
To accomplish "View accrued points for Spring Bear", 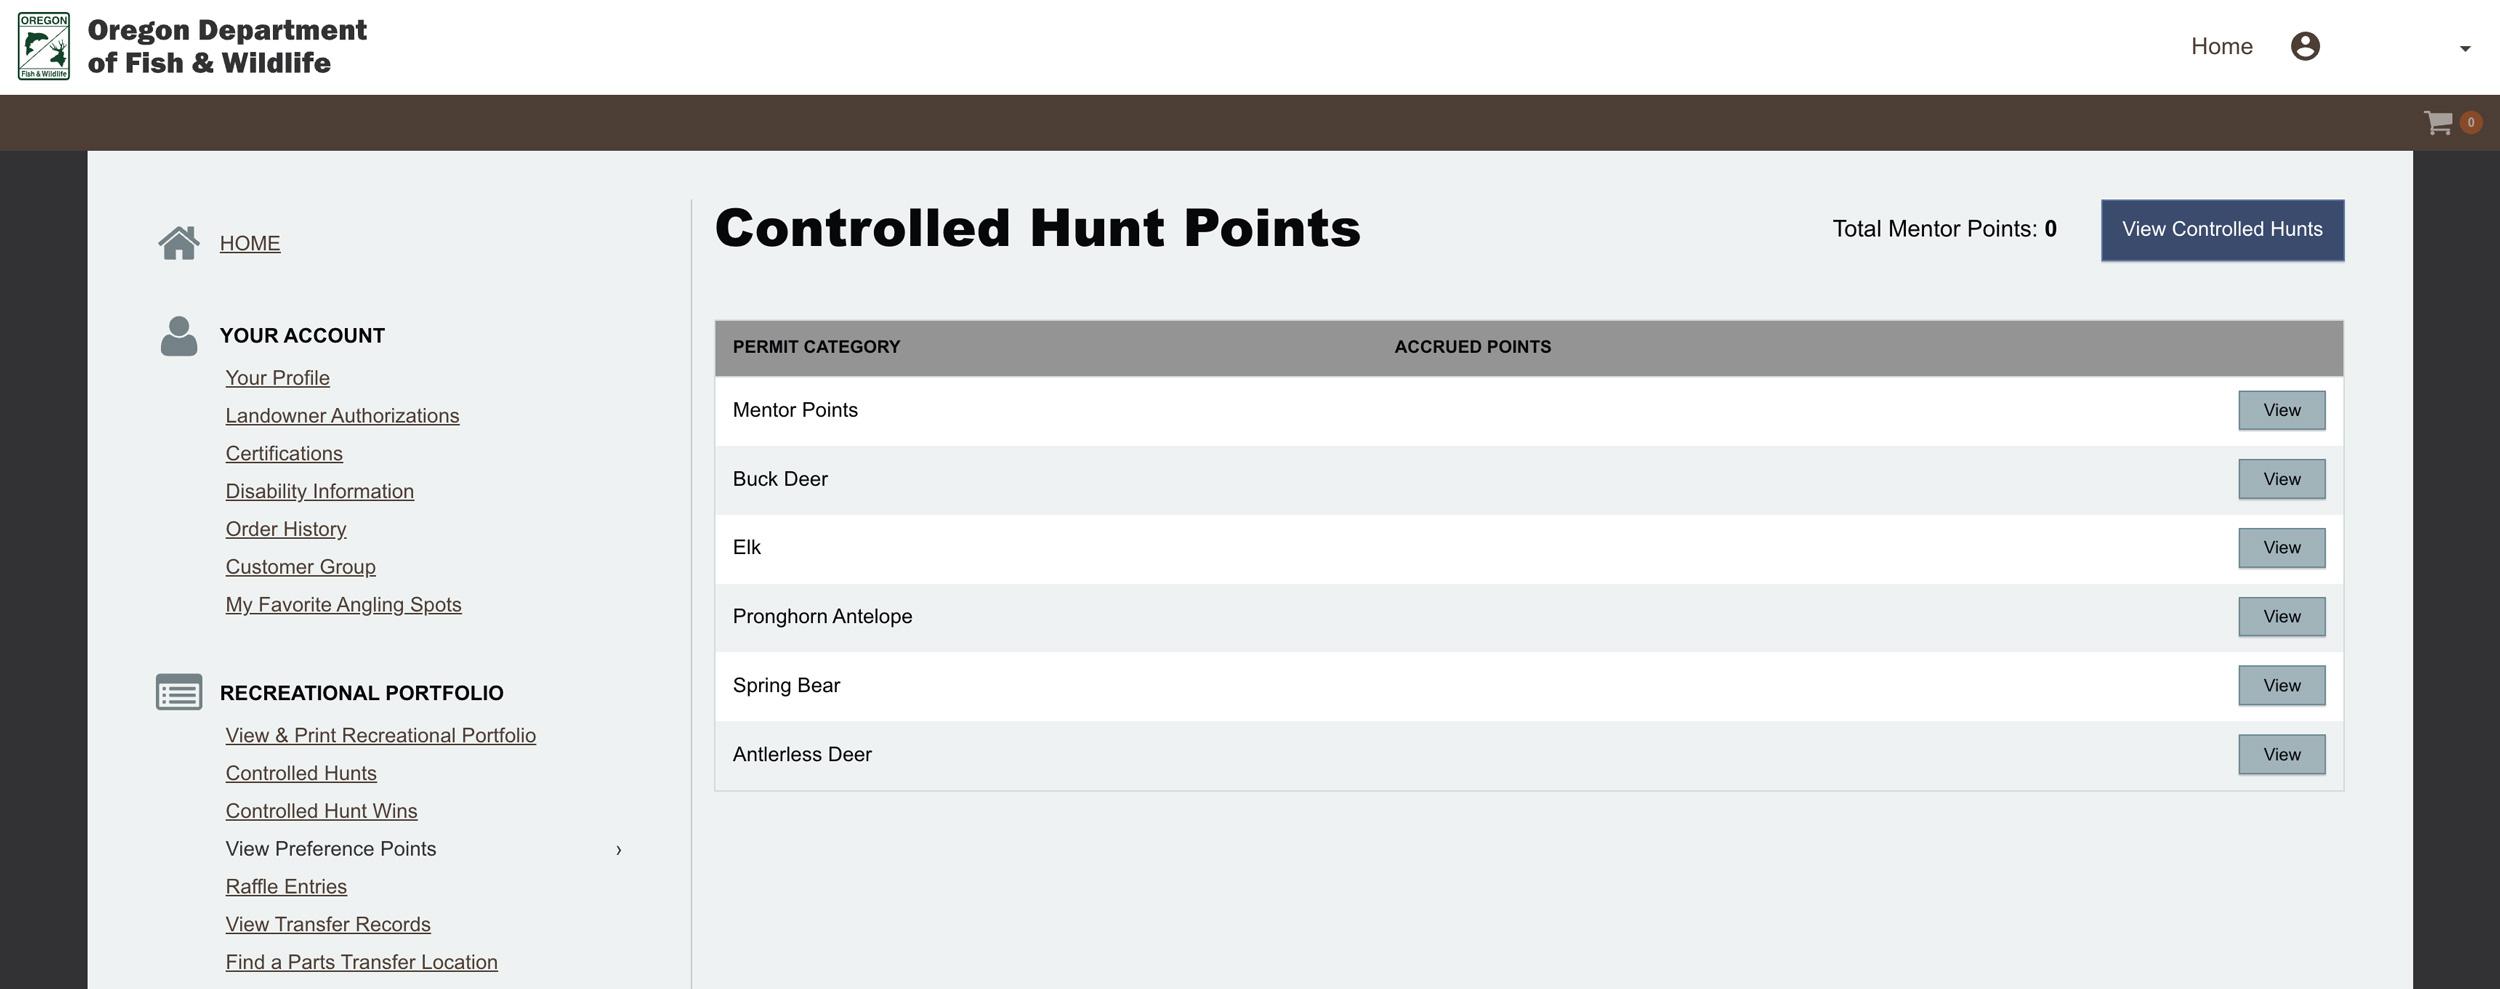I will click(2281, 685).
